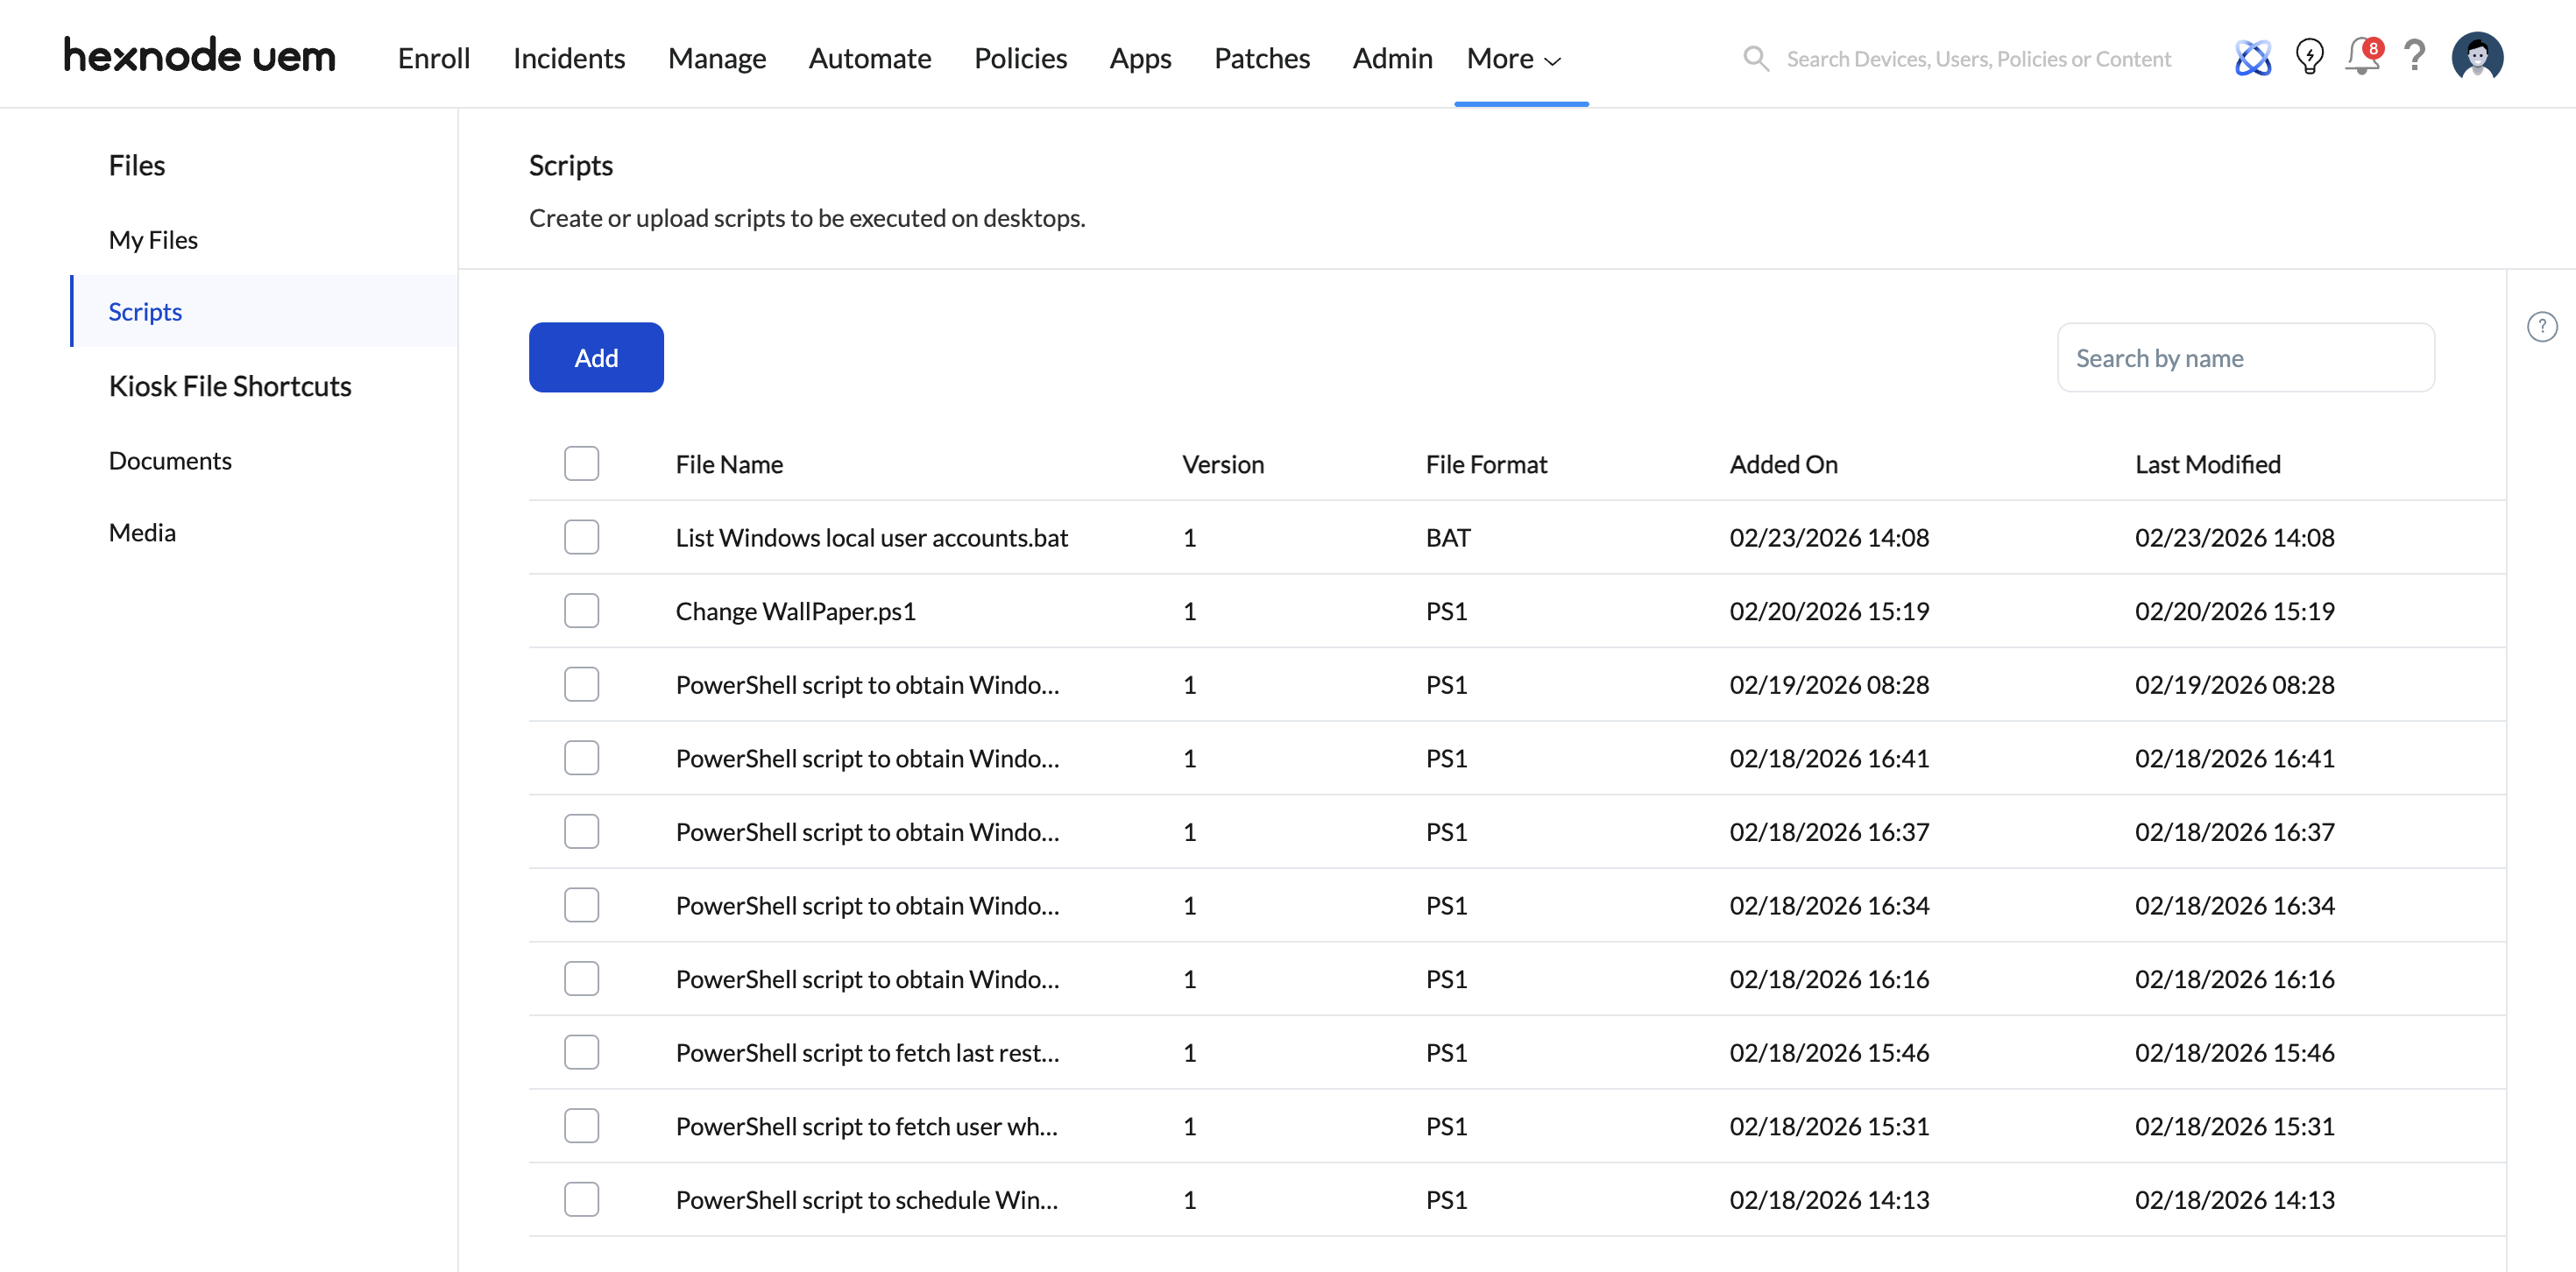This screenshot has width=2576, height=1272.
Task: Click the circled help icon beside scripts table
Action: (x=2541, y=327)
